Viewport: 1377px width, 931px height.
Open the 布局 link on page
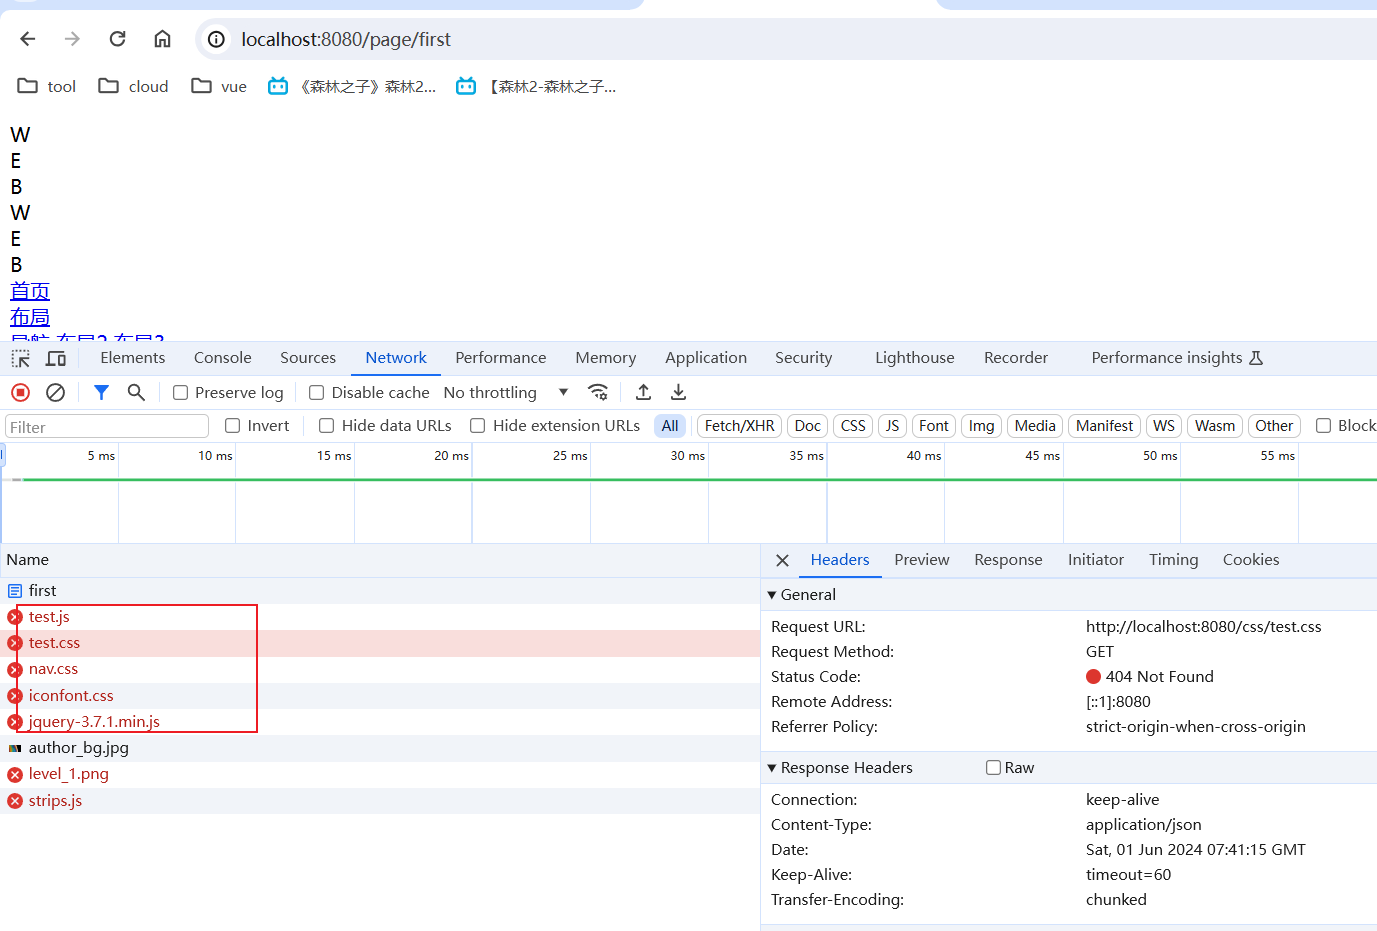coord(30,317)
